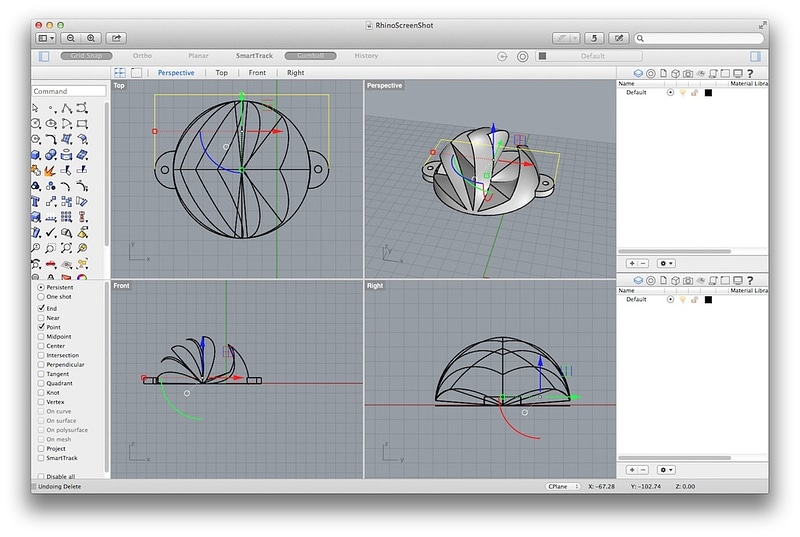Open the box object icon in lower panel
Image resolution: width=800 pixels, height=537 pixels.
[x=675, y=280]
